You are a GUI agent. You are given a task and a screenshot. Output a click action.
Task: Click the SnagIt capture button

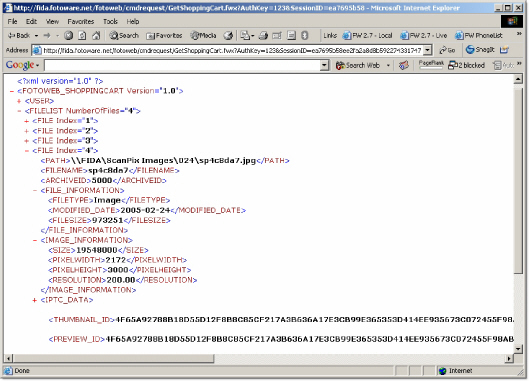480,50
